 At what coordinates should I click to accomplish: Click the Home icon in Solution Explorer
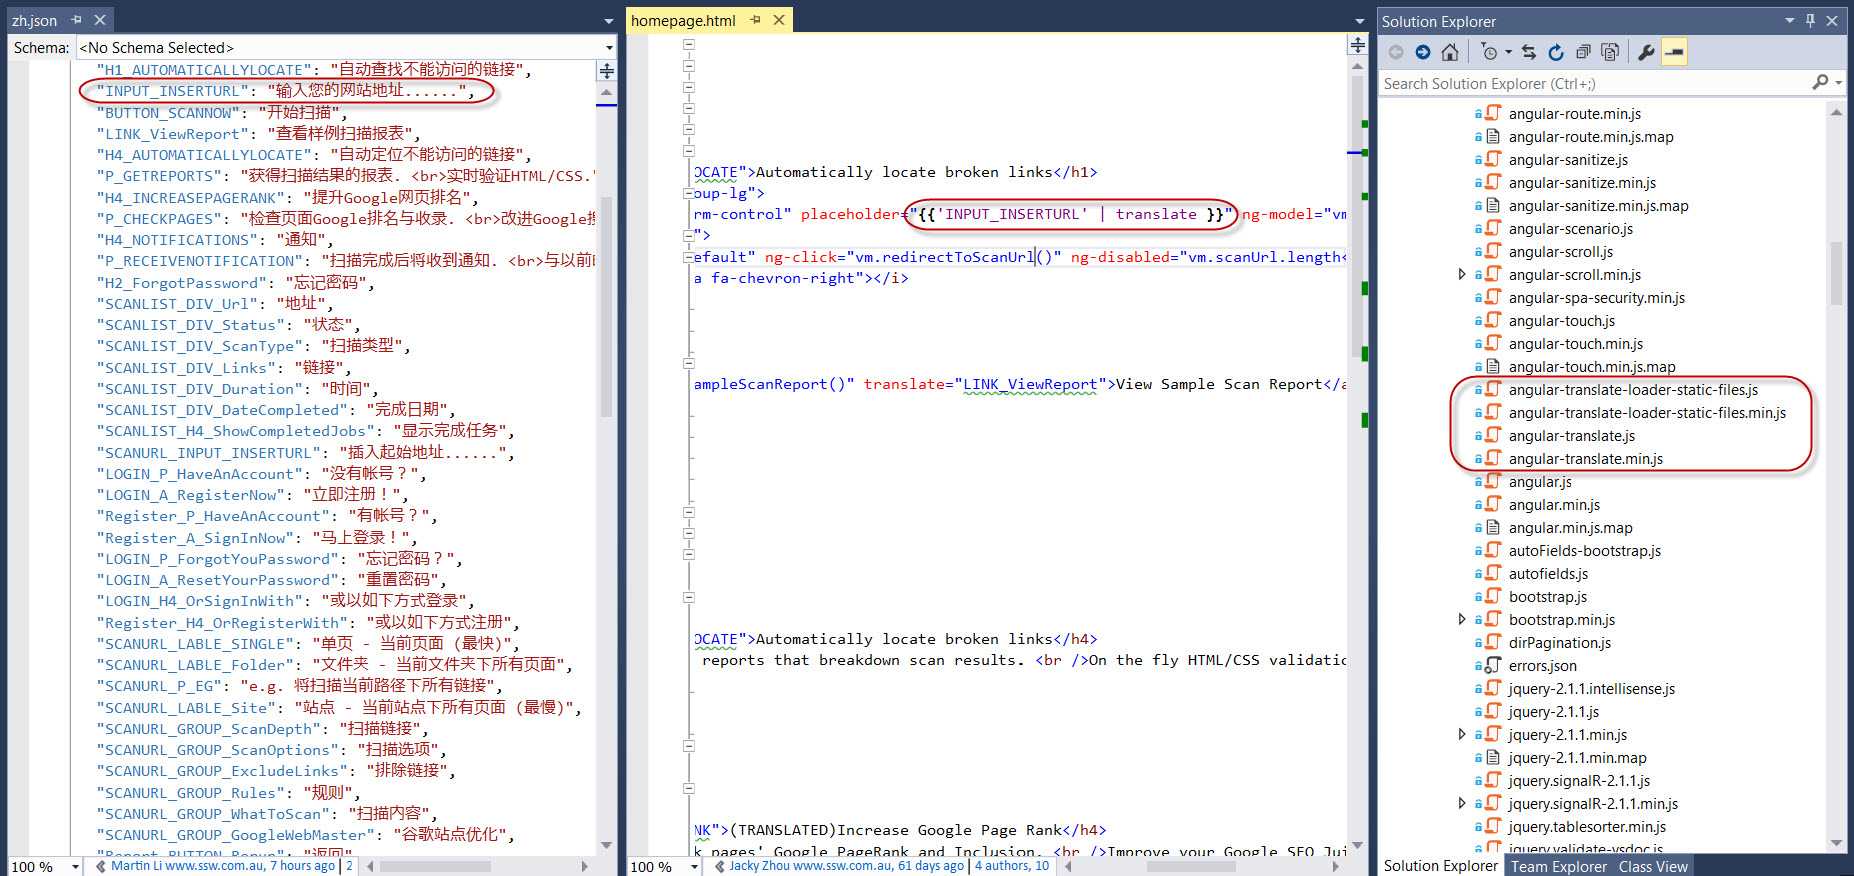[1449, 52]
